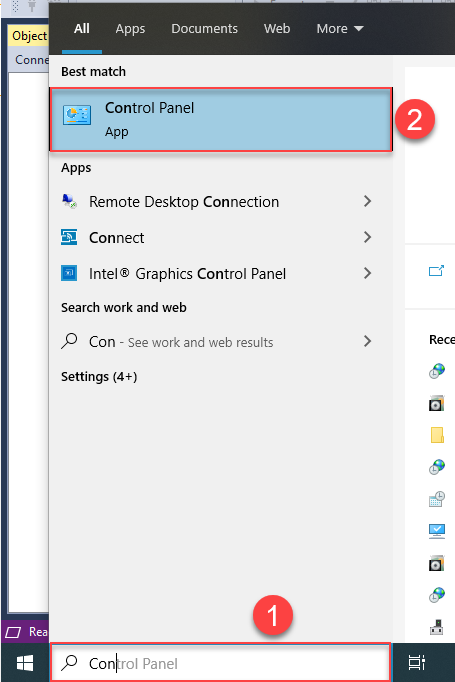Screen dimensions: 455x682
Task: Expand Remote Desktop Connection result chevron
Action: click(368, 201)
